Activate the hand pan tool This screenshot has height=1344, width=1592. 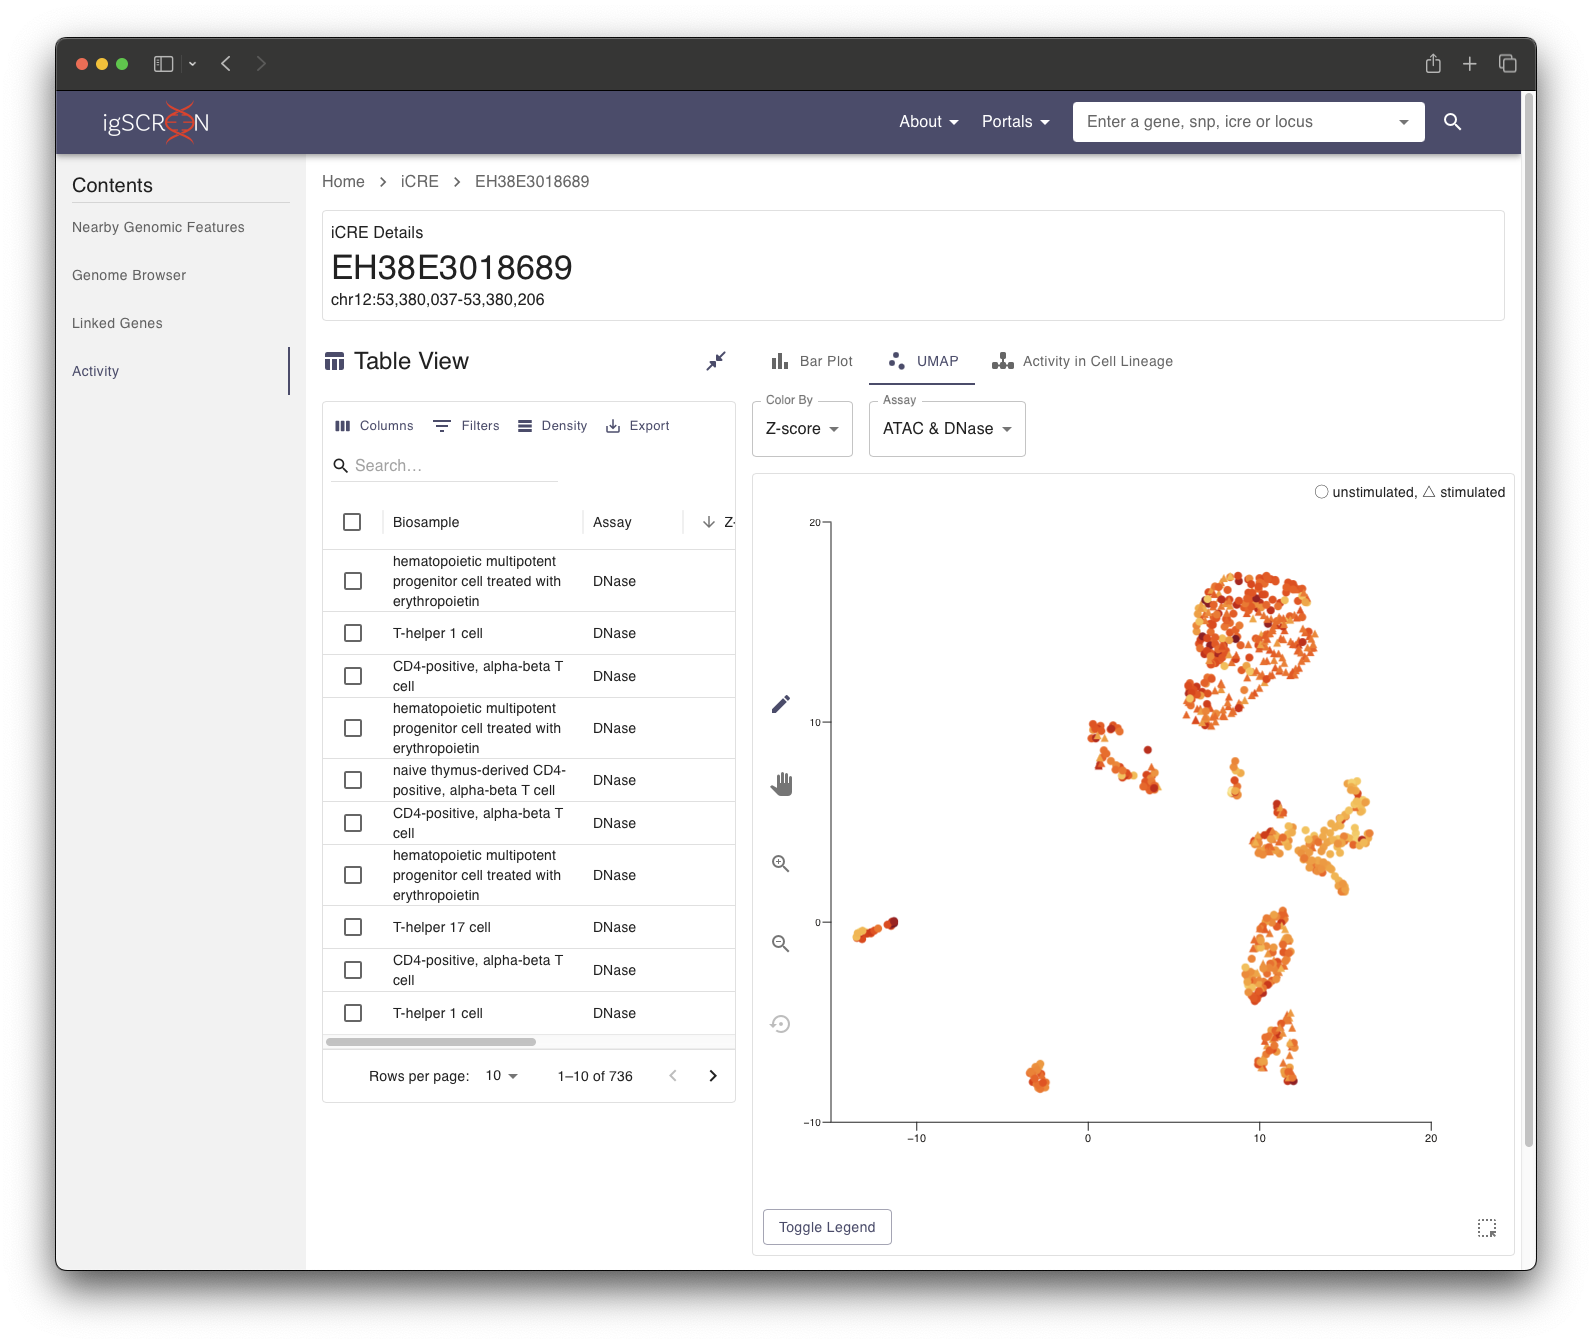pyautogui.click(x=781, y=784)
